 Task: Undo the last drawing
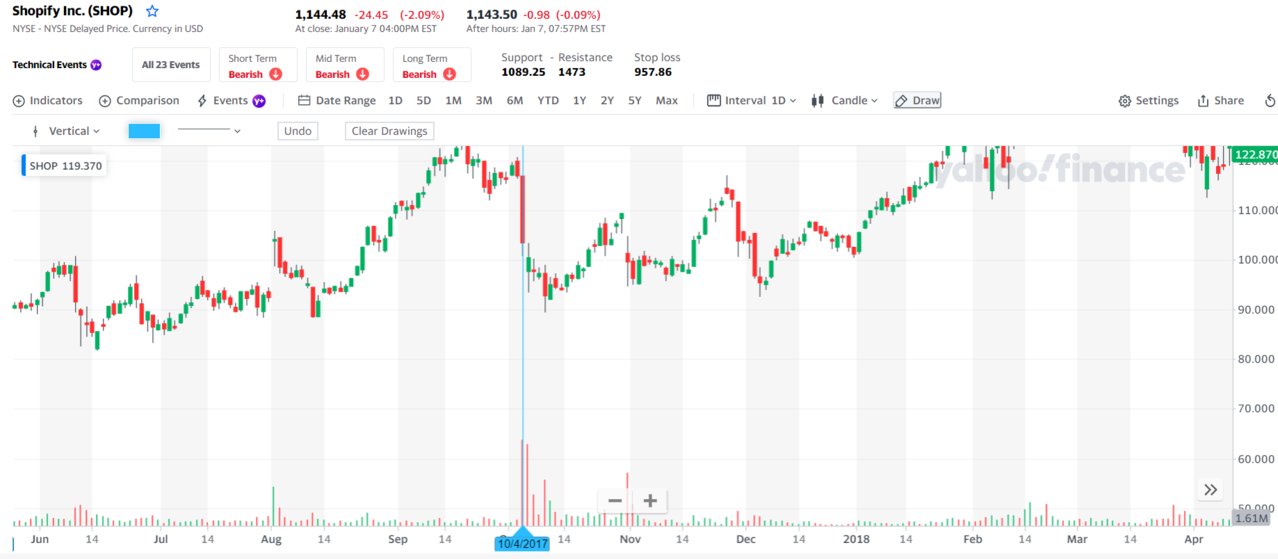tap(298, 131)
